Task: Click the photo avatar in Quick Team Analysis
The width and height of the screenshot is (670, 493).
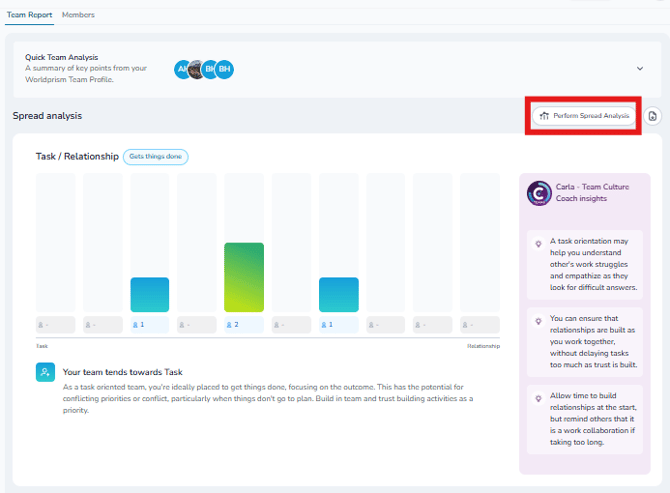Action: (197, 69)
